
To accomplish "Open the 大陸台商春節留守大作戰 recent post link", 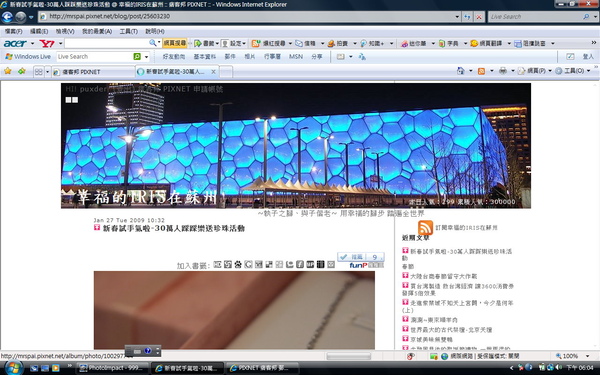I will [x=443, y=276].
